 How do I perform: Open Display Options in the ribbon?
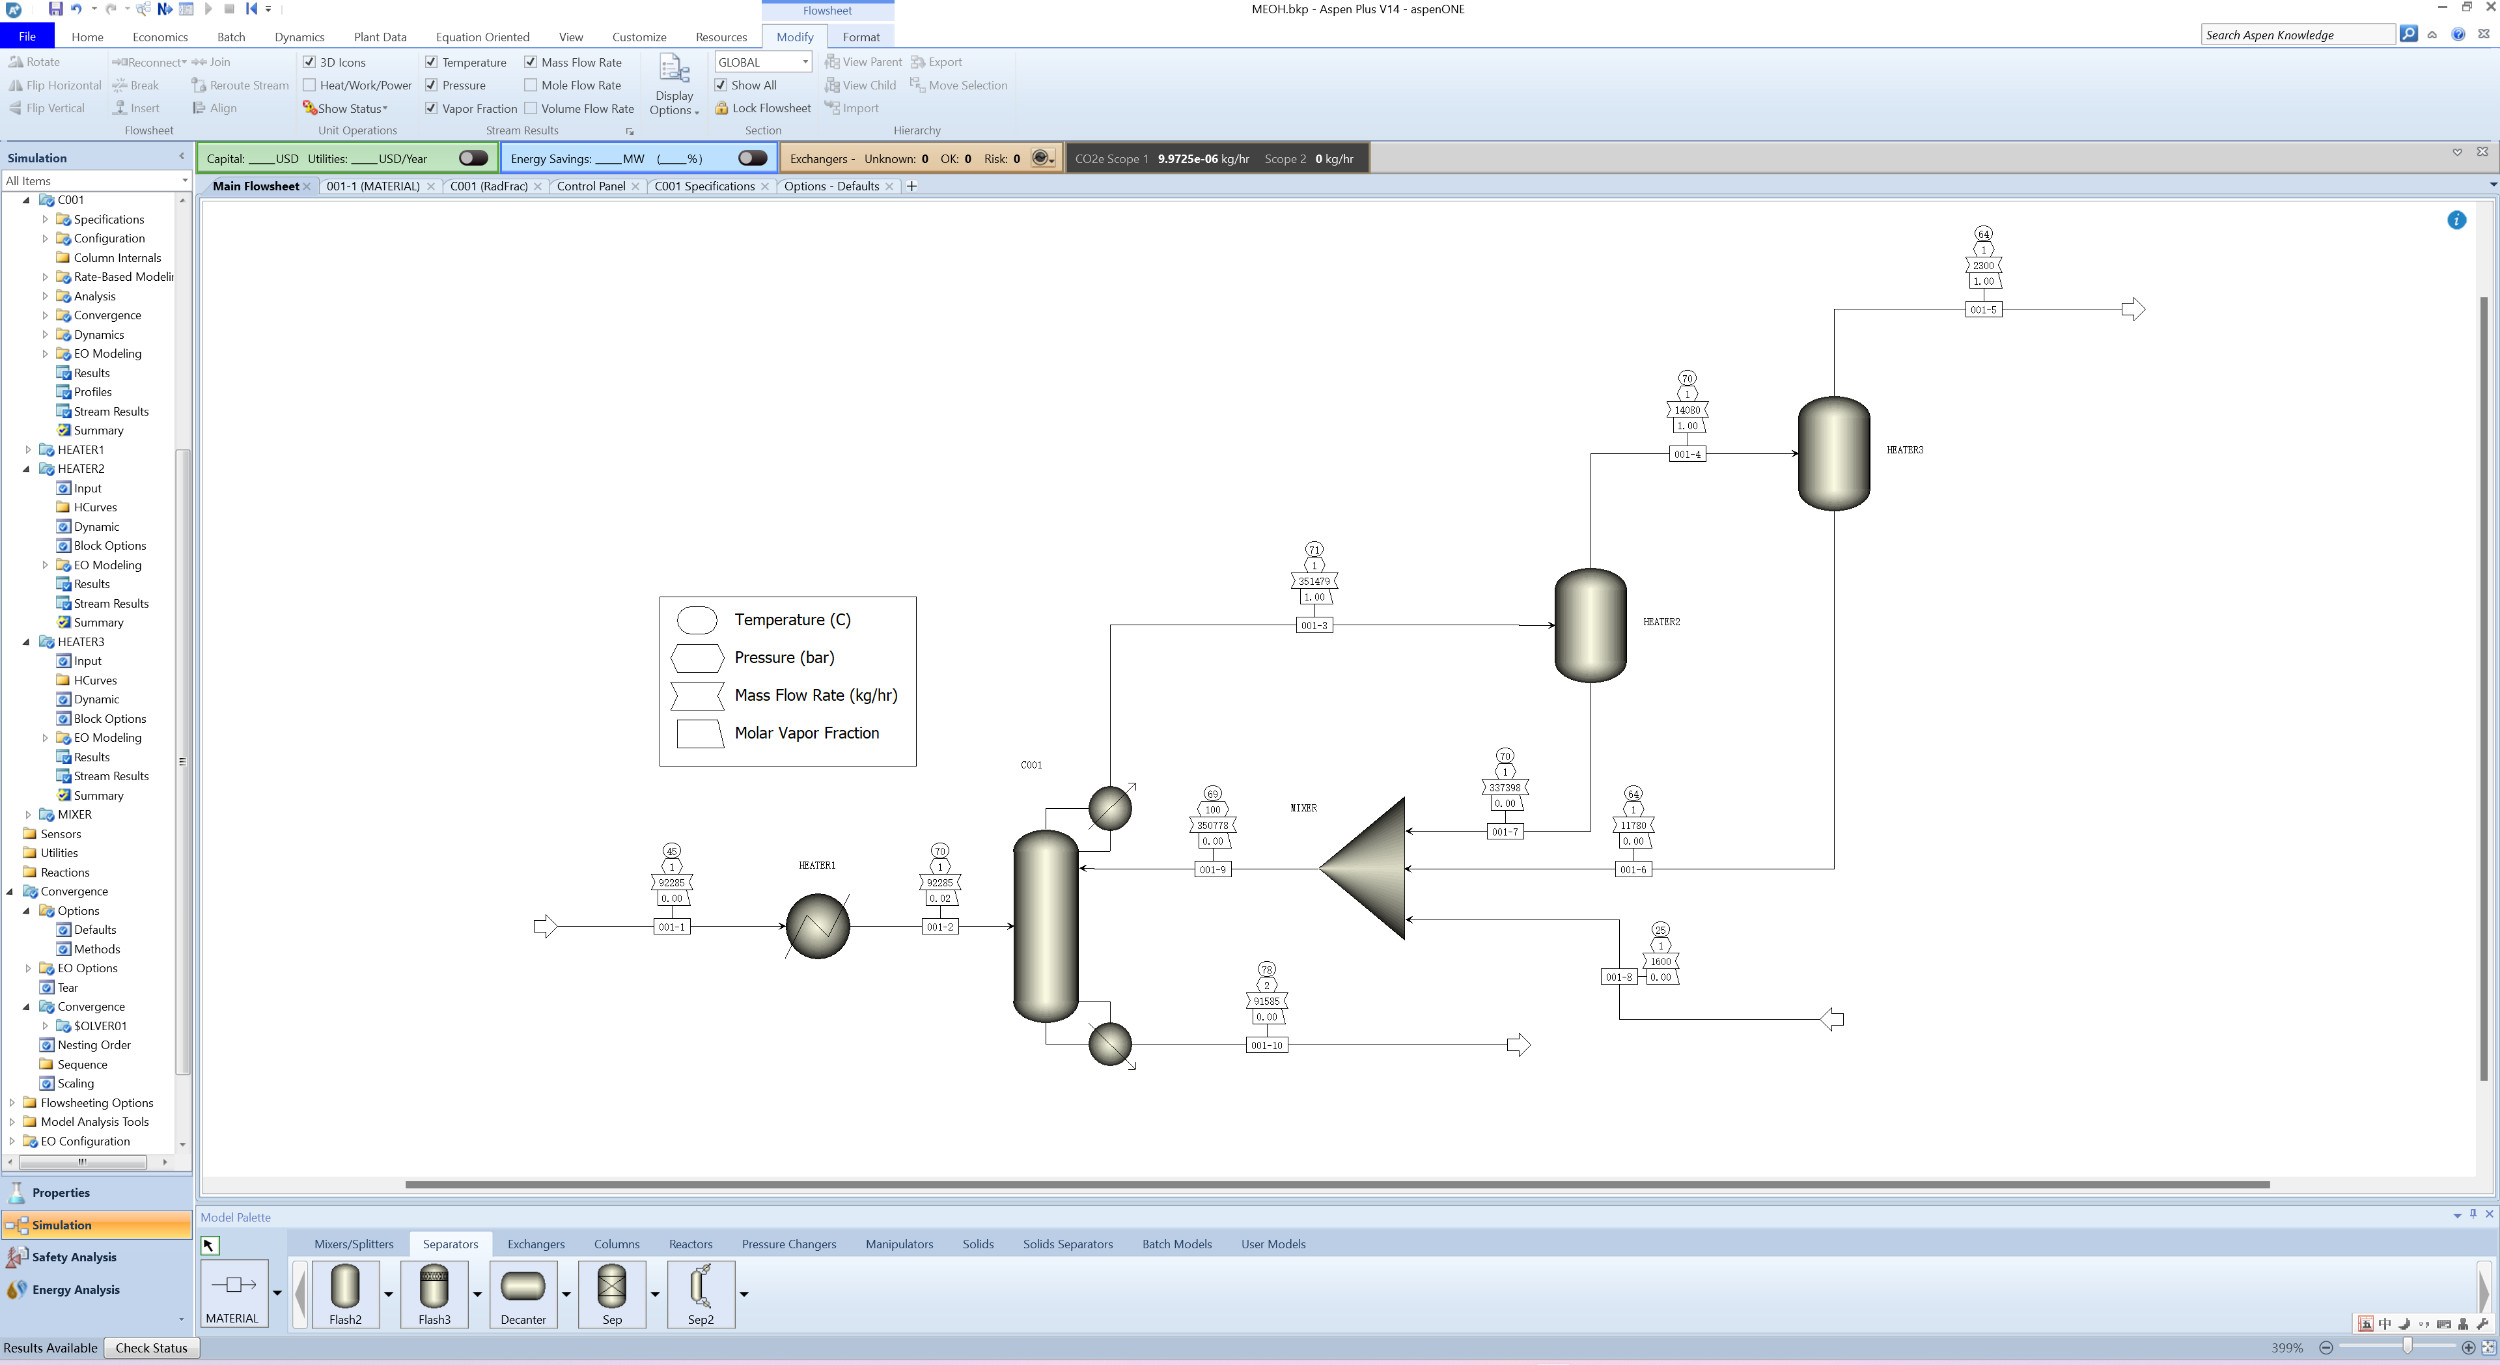tap(674, 86)
